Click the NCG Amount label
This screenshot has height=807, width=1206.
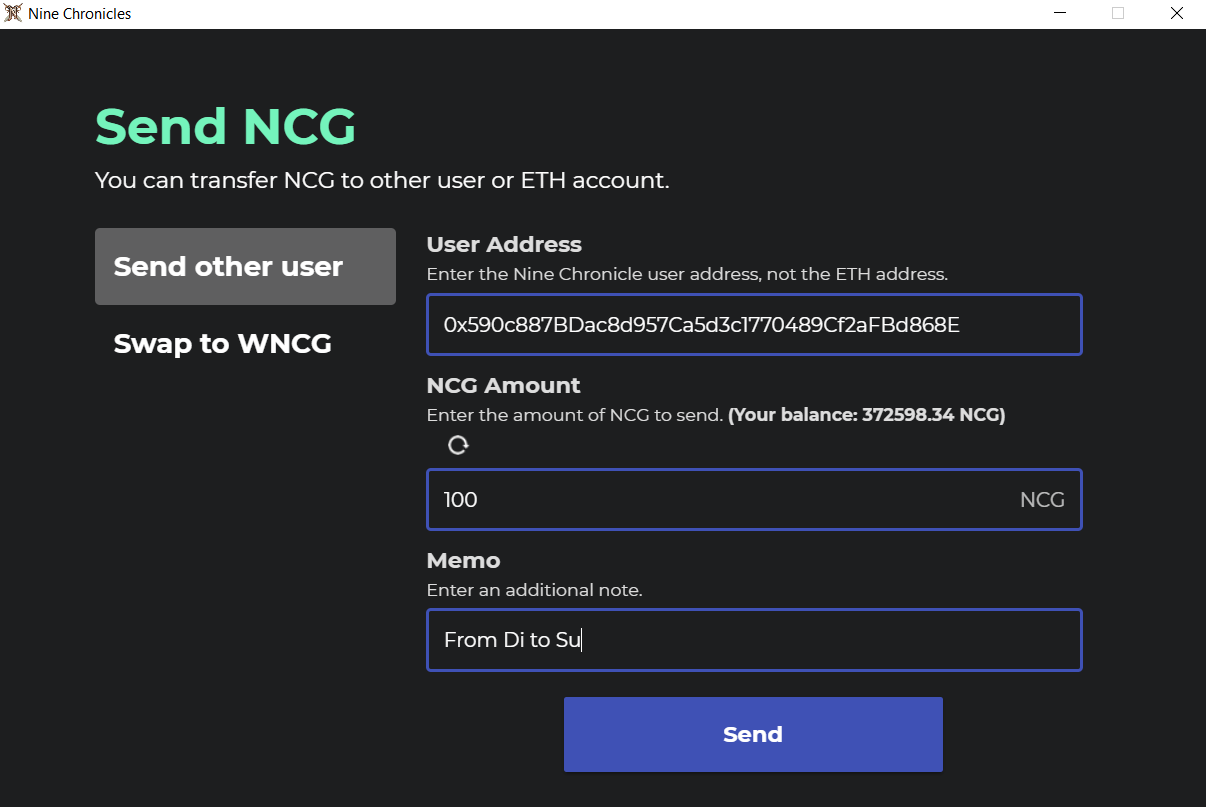(503, 386)
